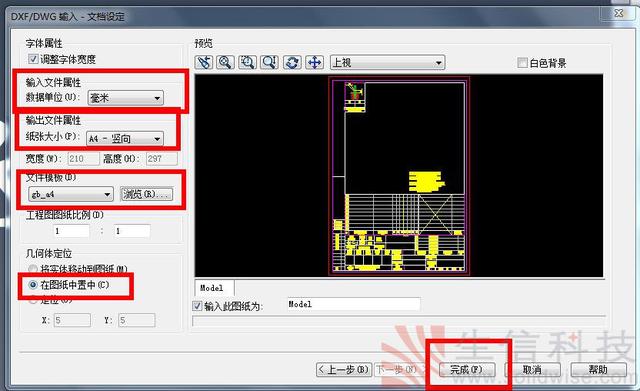Click the 上一步(B) back button
640x391 pixels.
click(344, 370)
